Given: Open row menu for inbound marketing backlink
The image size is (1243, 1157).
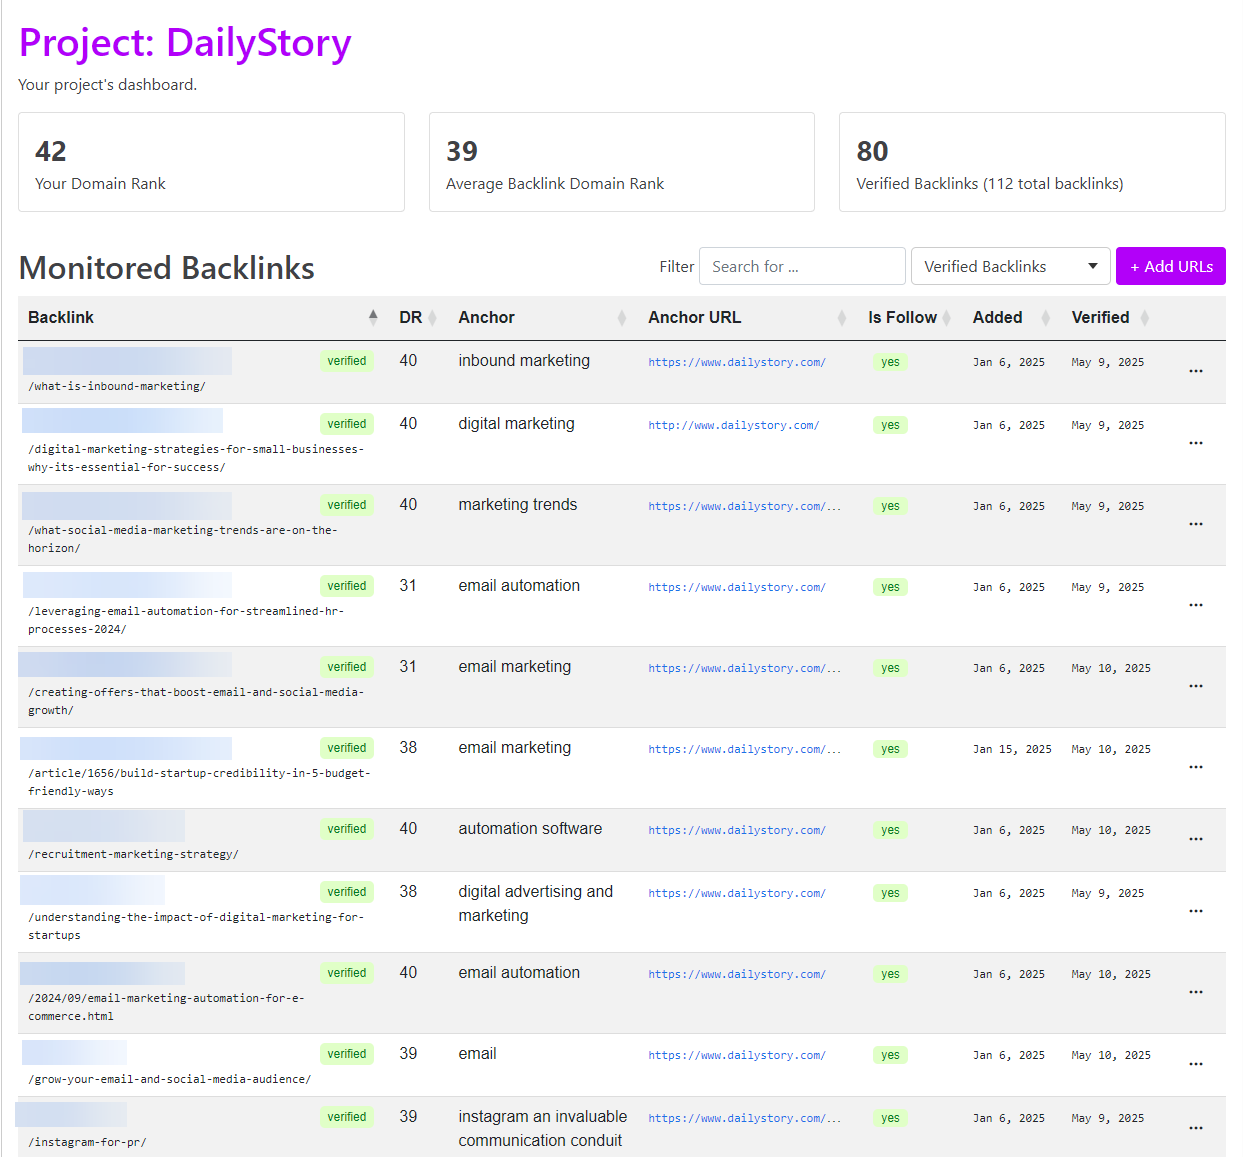Looking at the screenshot, I should (1195, 371).
